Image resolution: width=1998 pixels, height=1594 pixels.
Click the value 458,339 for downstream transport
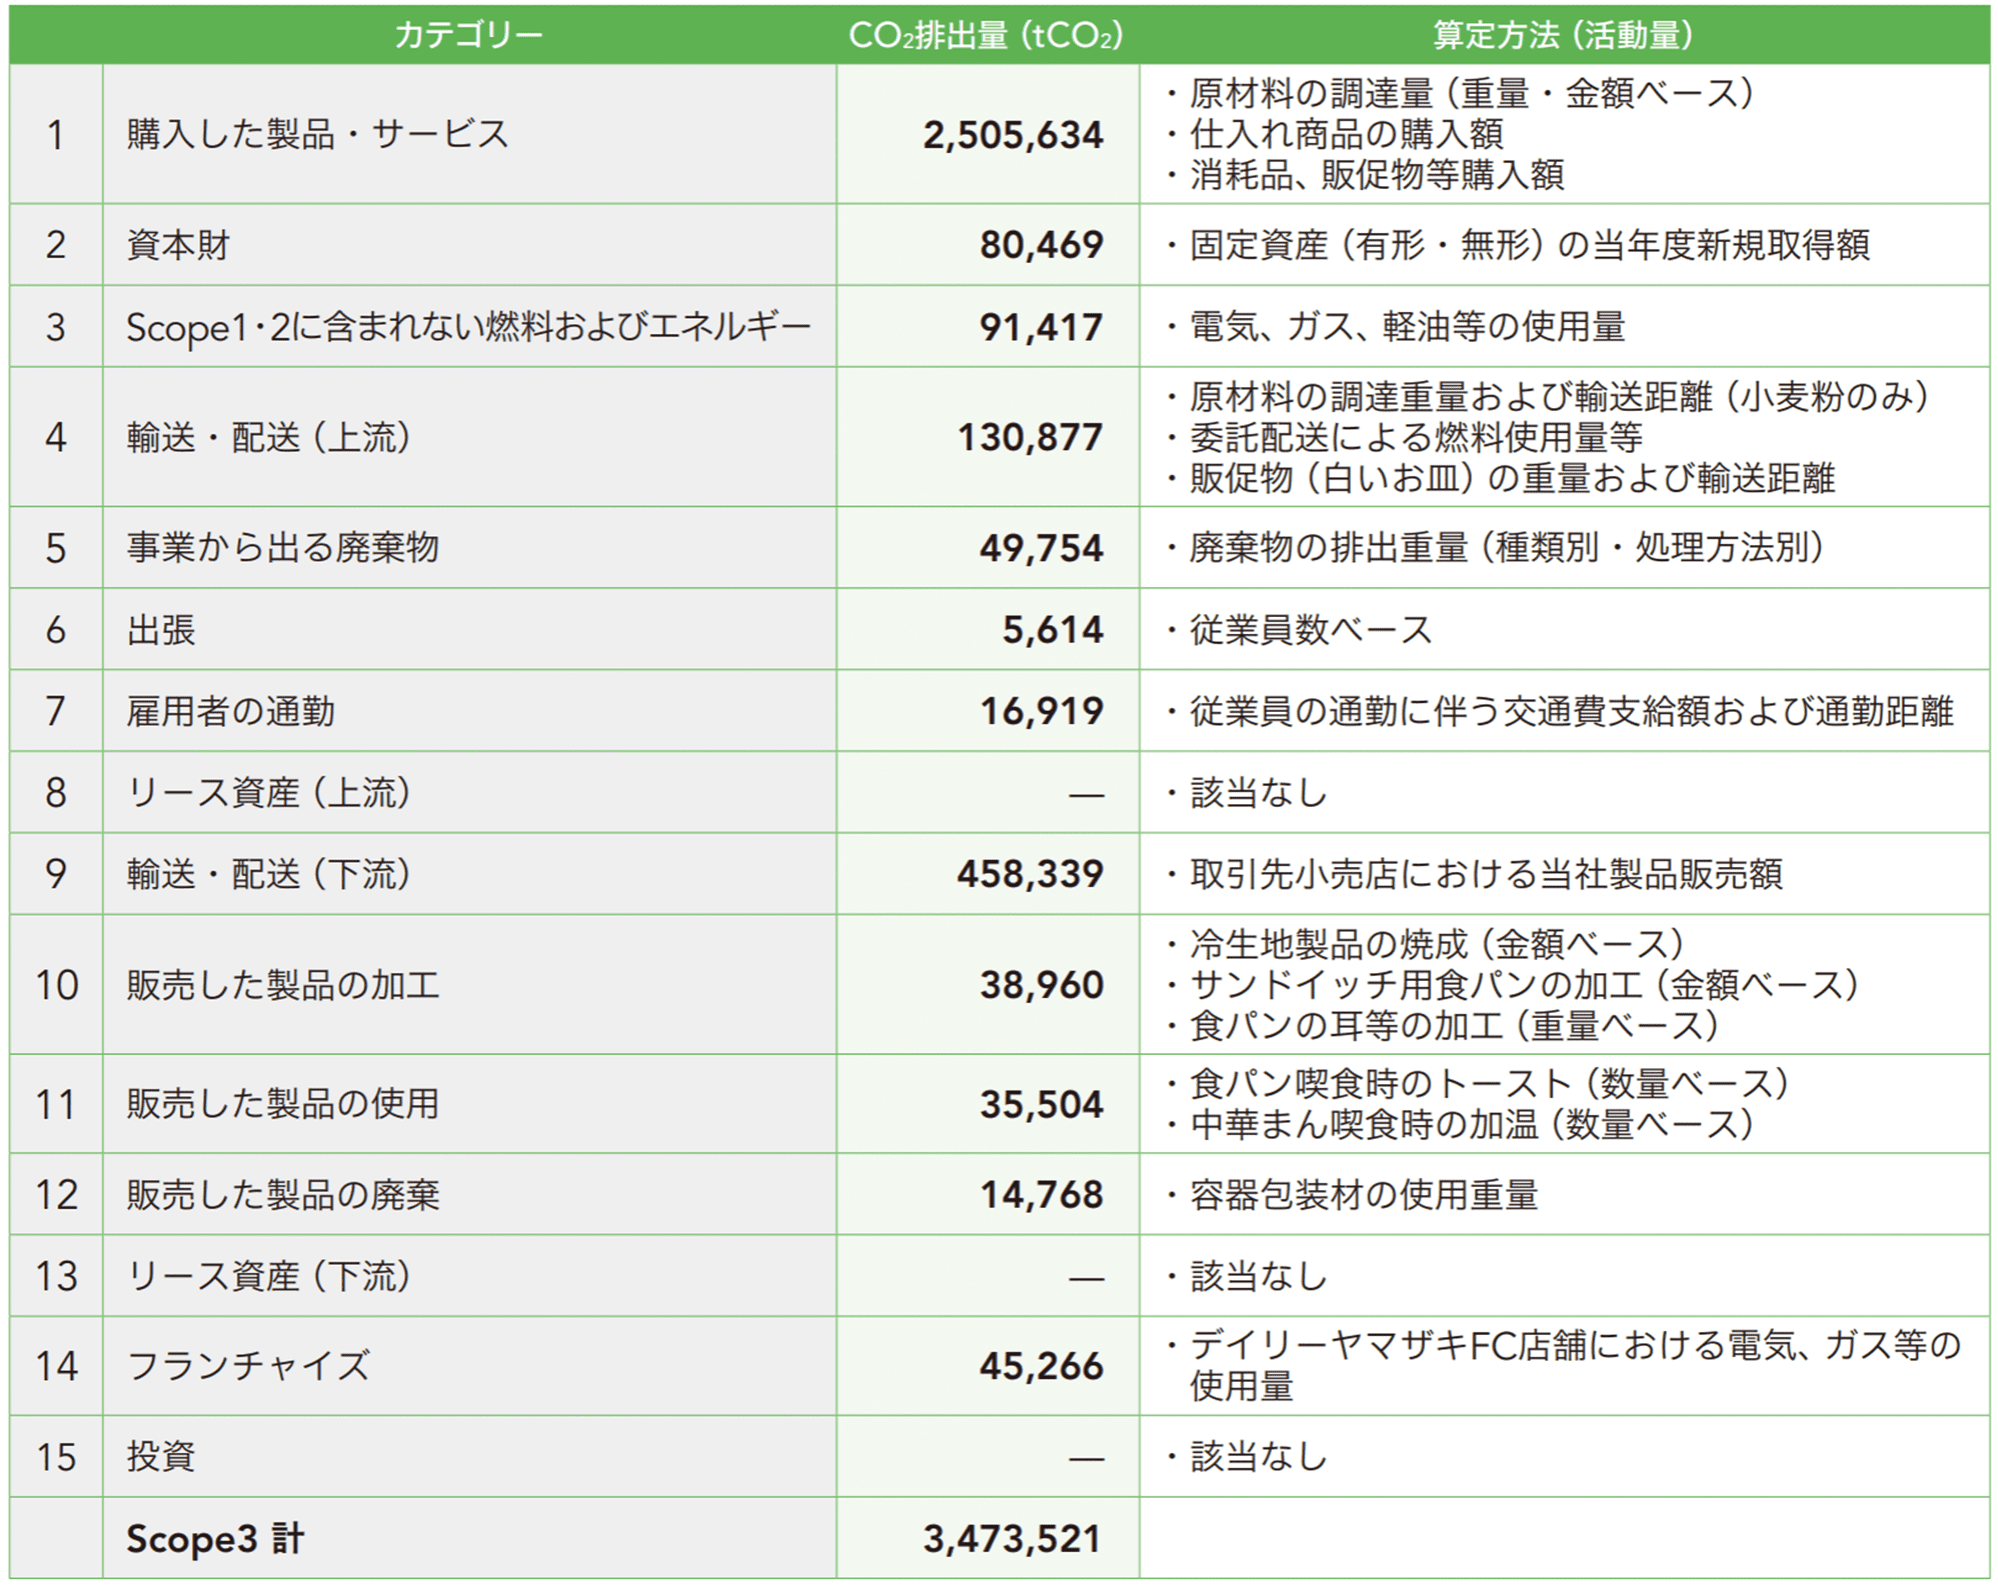pos(1030,874)
